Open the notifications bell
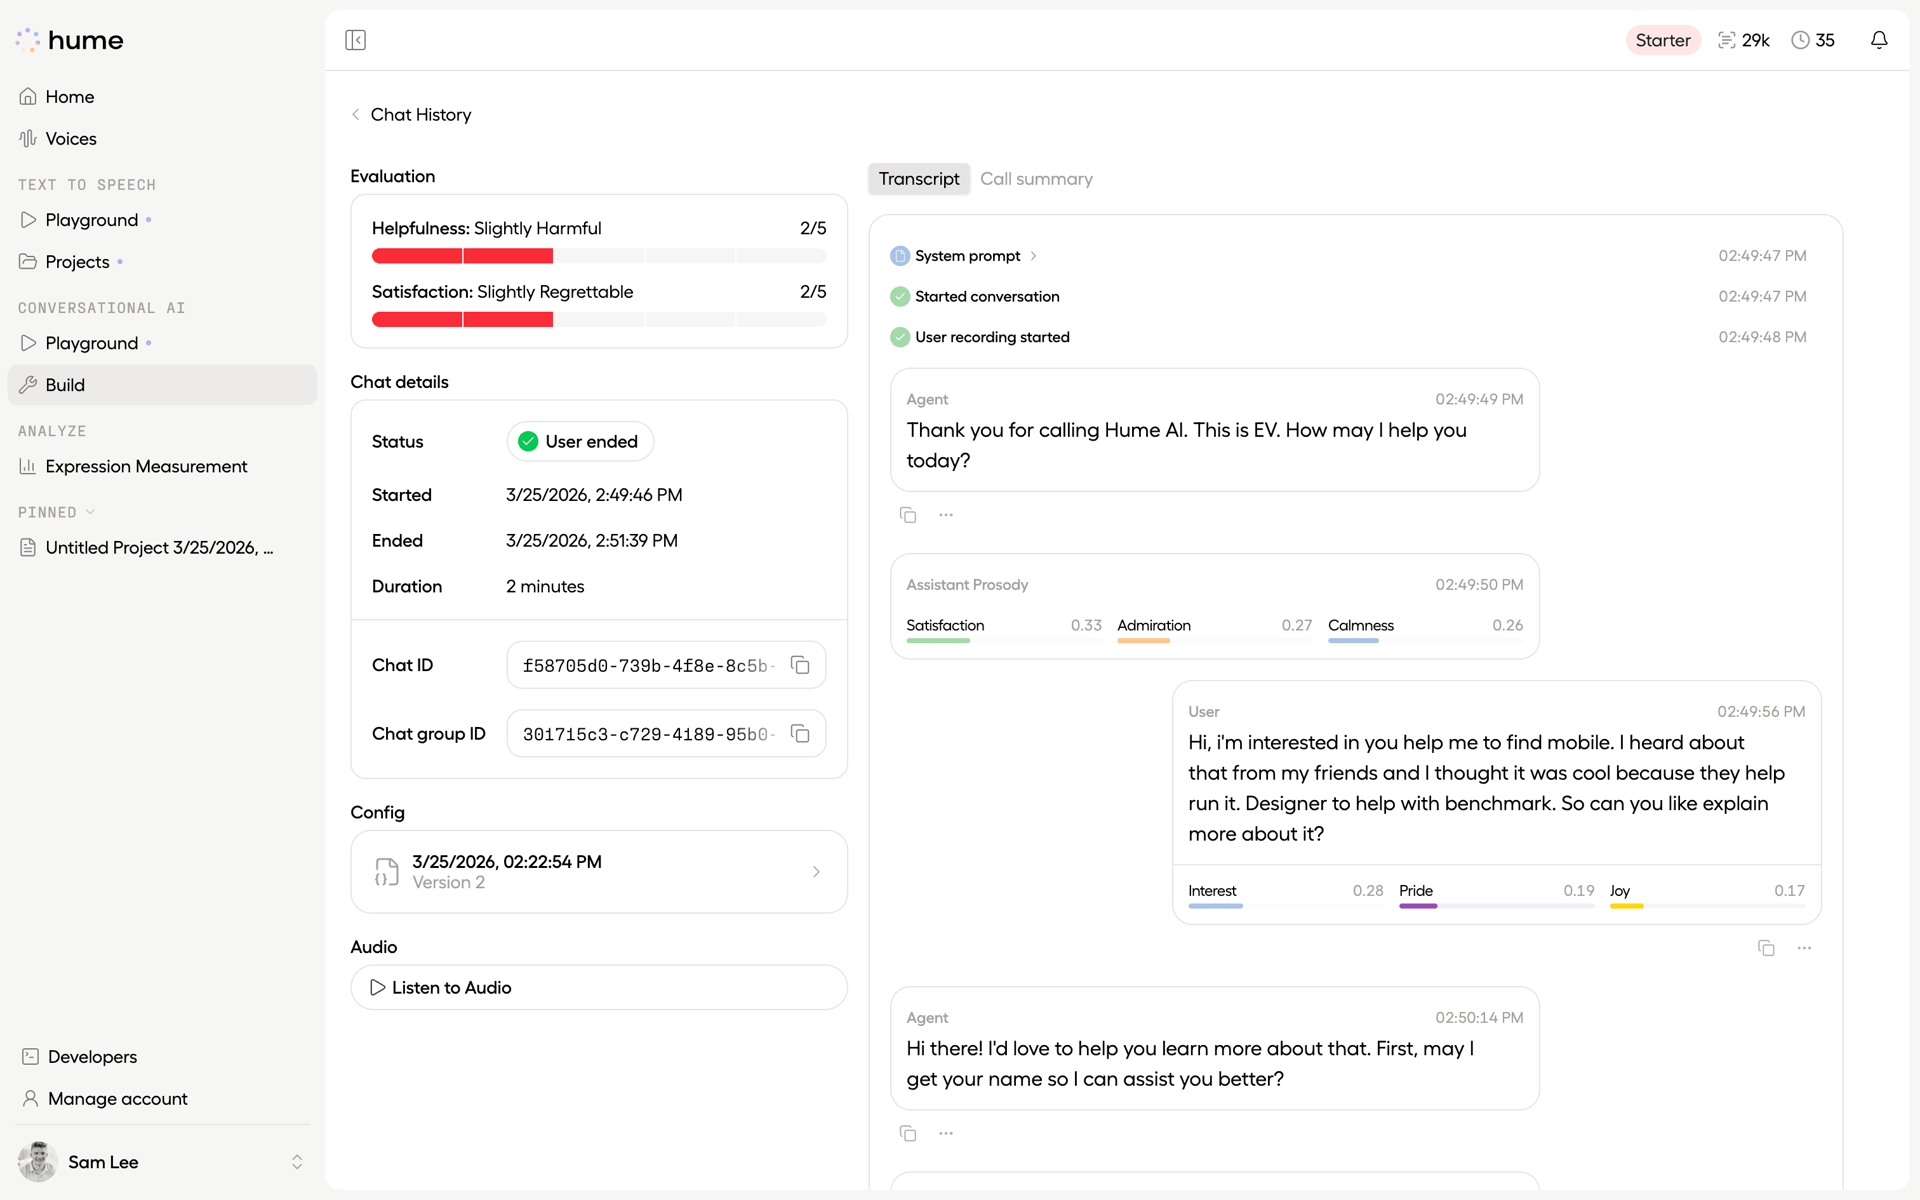The width and height of the screenshot is (1920, 1200). tap(1879, 40)
